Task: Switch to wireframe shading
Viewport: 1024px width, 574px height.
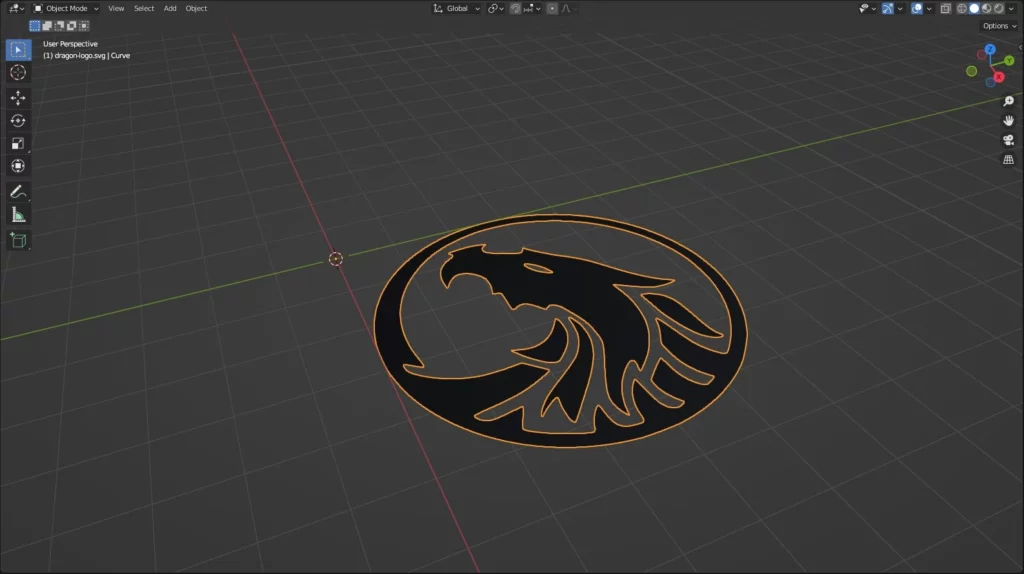Action: point(962,8)
